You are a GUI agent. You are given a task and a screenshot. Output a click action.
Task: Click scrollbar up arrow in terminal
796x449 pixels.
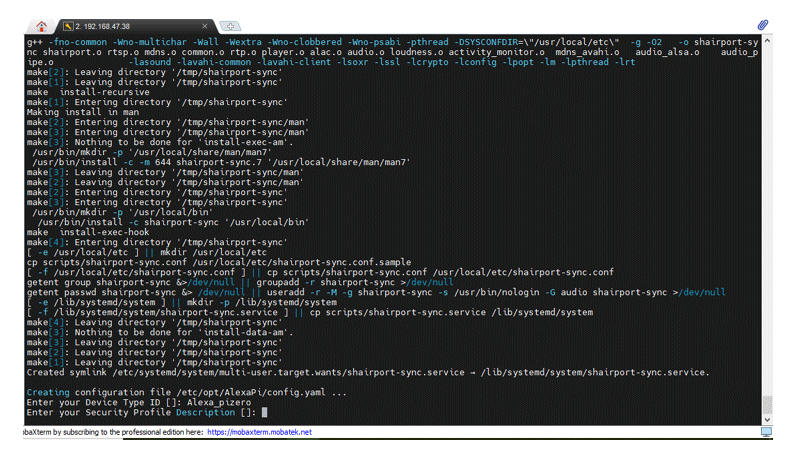(x=767, y=40)
